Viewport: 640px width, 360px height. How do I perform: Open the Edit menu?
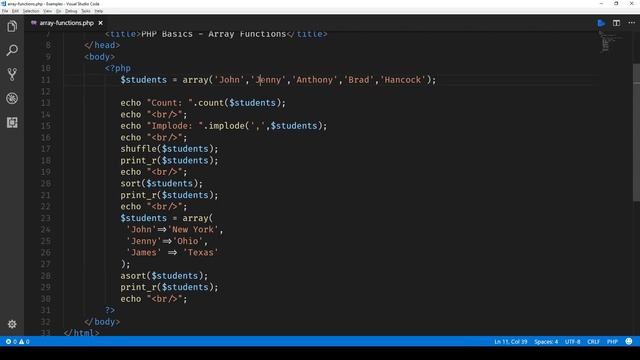15,11
